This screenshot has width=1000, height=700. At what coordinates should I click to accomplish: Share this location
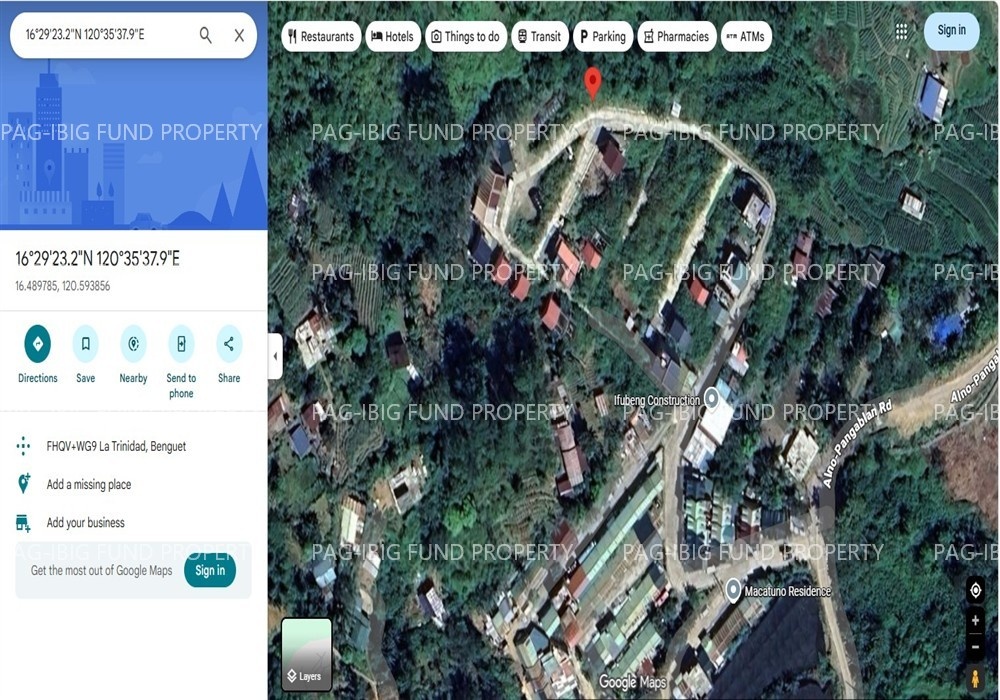[229, 344]
